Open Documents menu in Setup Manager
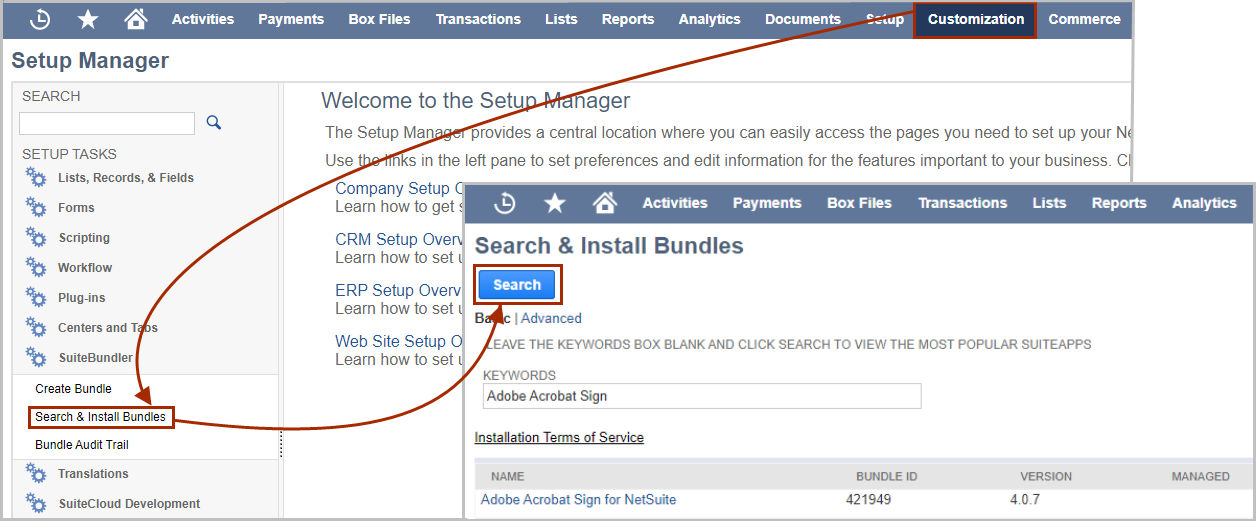This screenshot has height=521, width=1259. tap(803, 19)
